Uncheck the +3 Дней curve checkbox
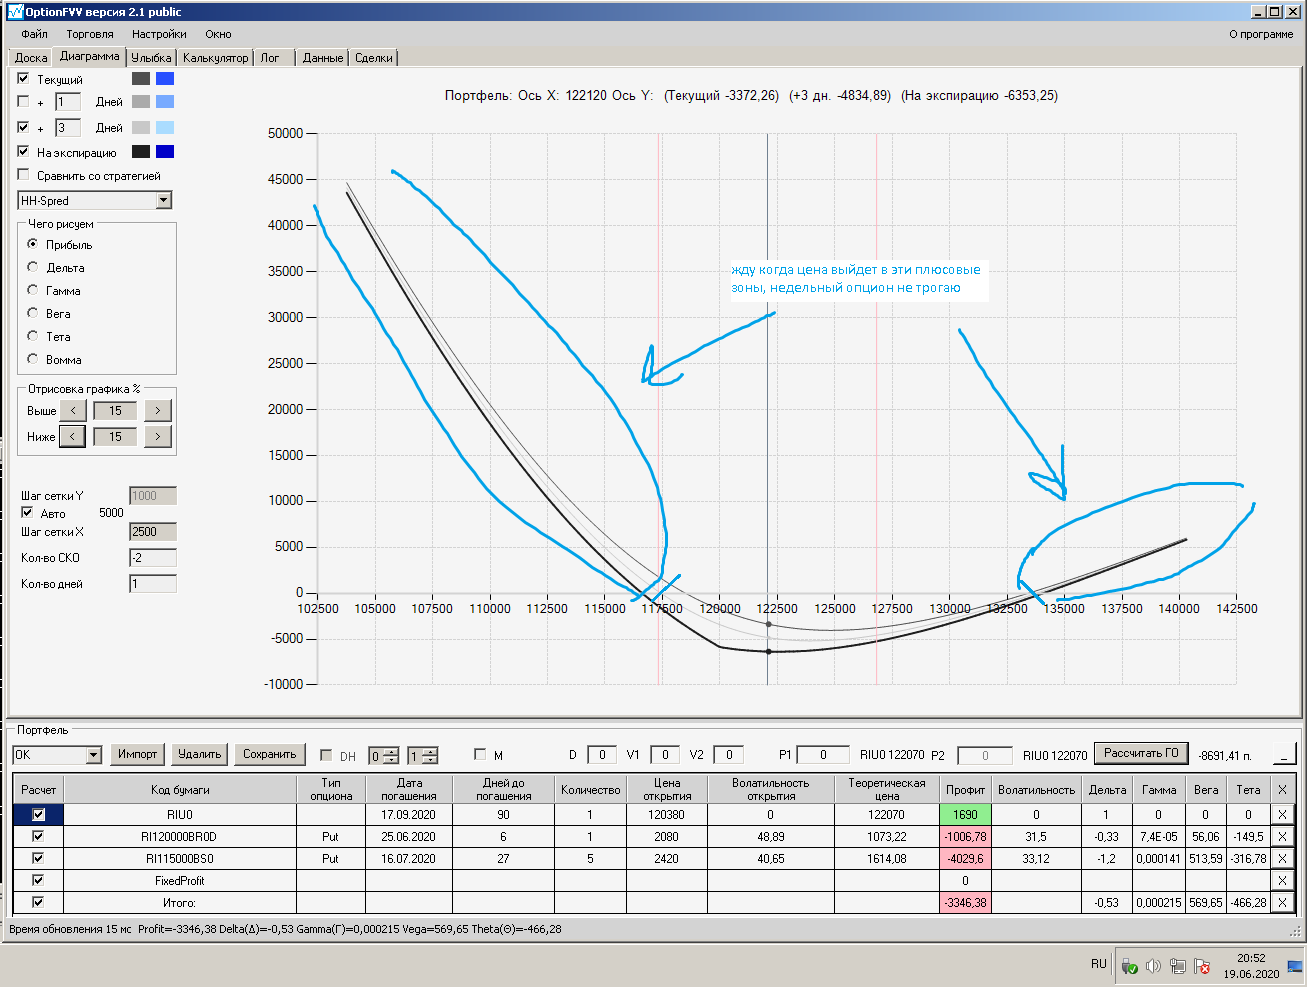Image resolution: width=1307 pixels, height=987 pixels. point(24,127)
